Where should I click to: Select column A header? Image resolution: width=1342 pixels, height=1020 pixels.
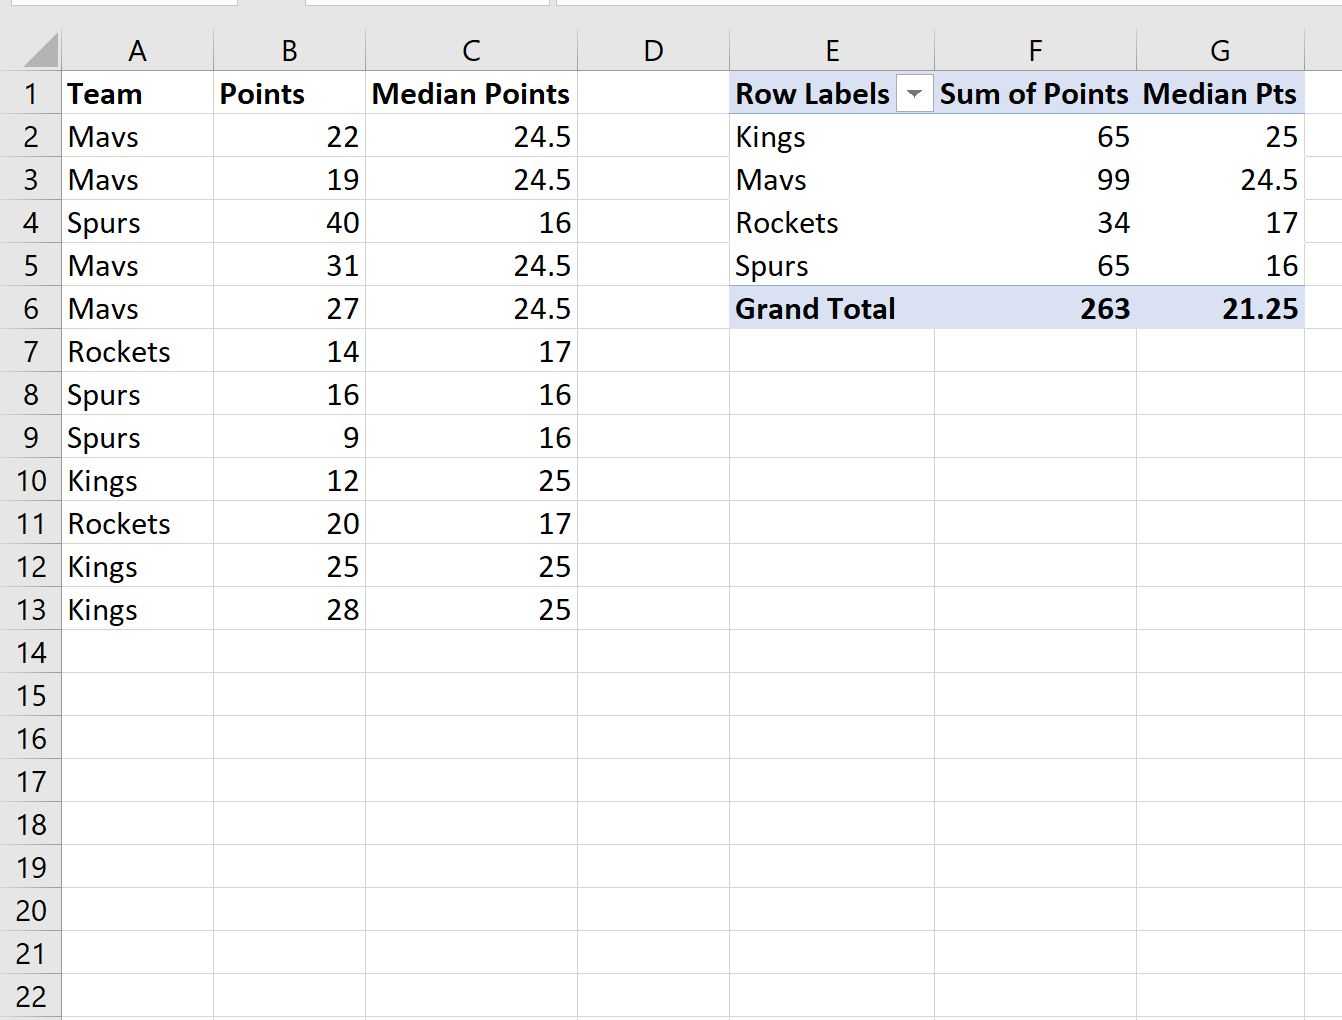click(x=137, y=50)
